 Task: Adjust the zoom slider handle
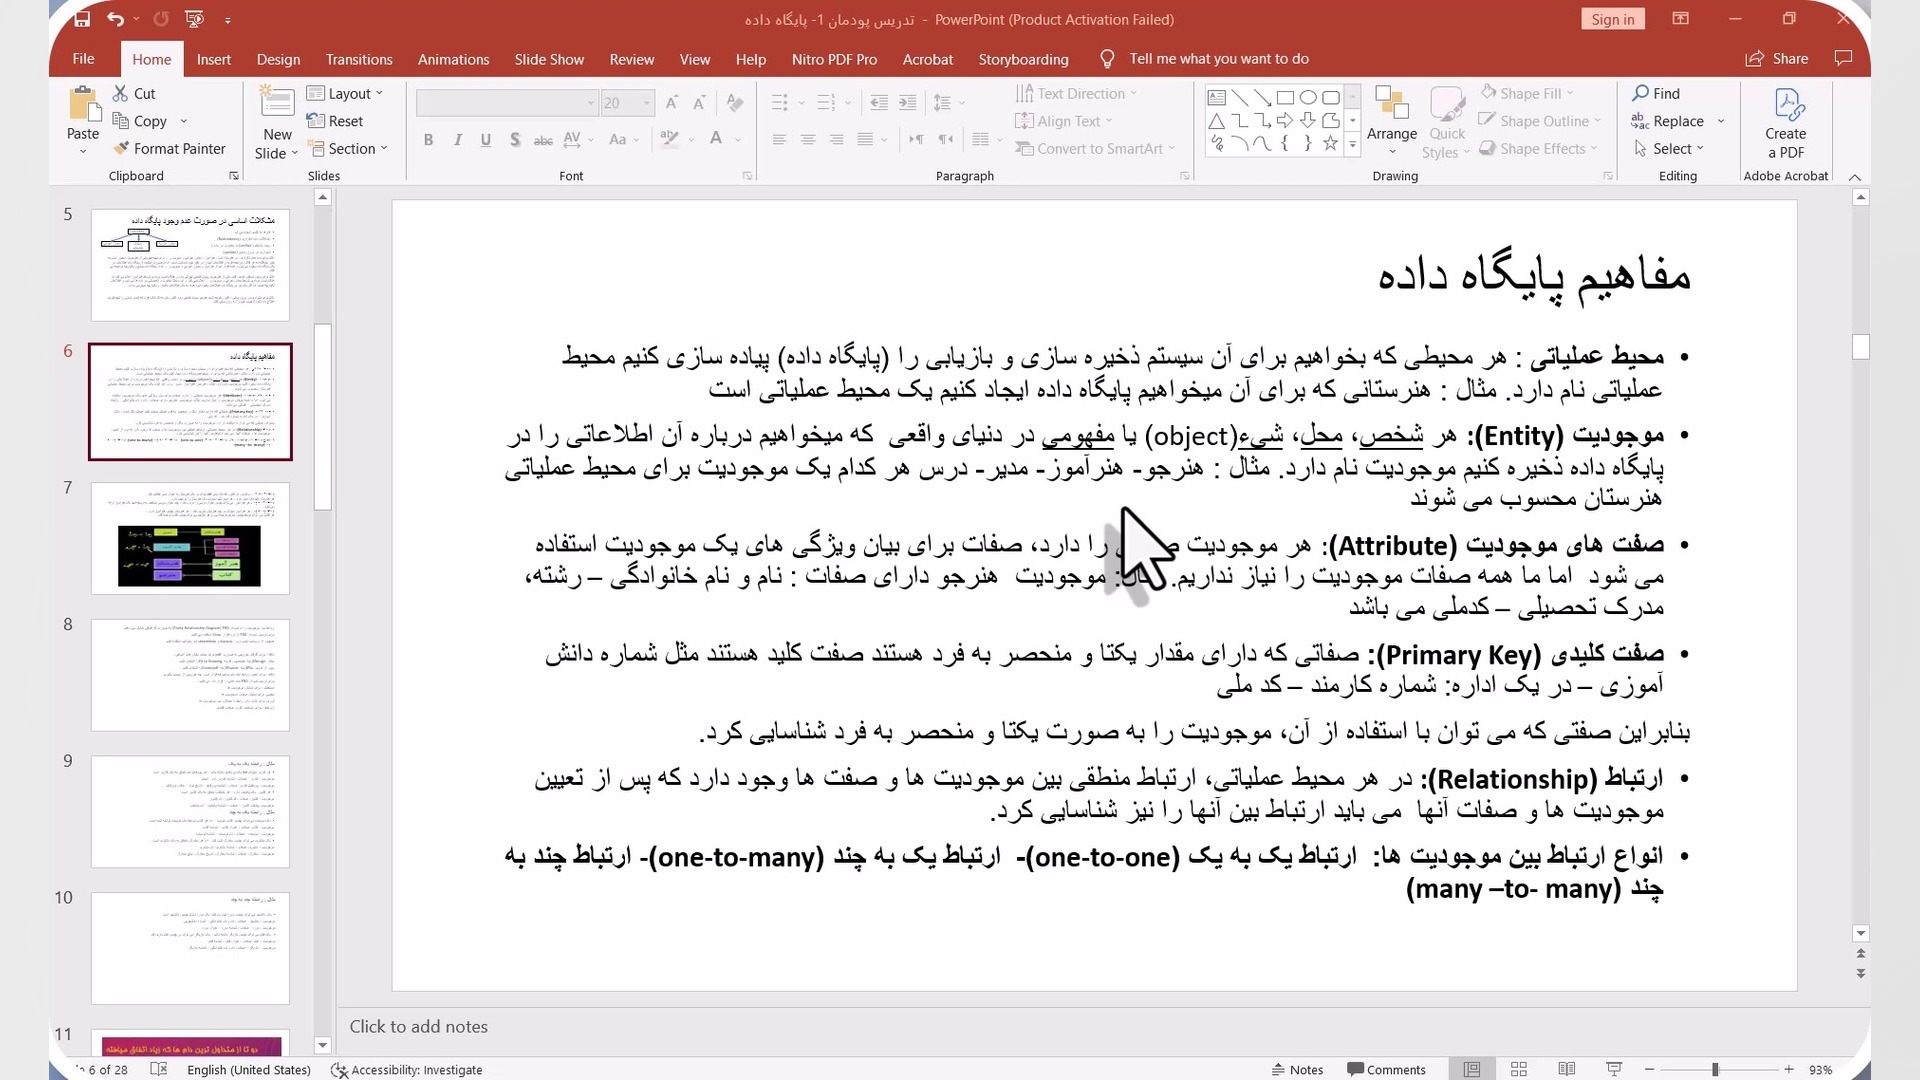tap(1714, 1069)
